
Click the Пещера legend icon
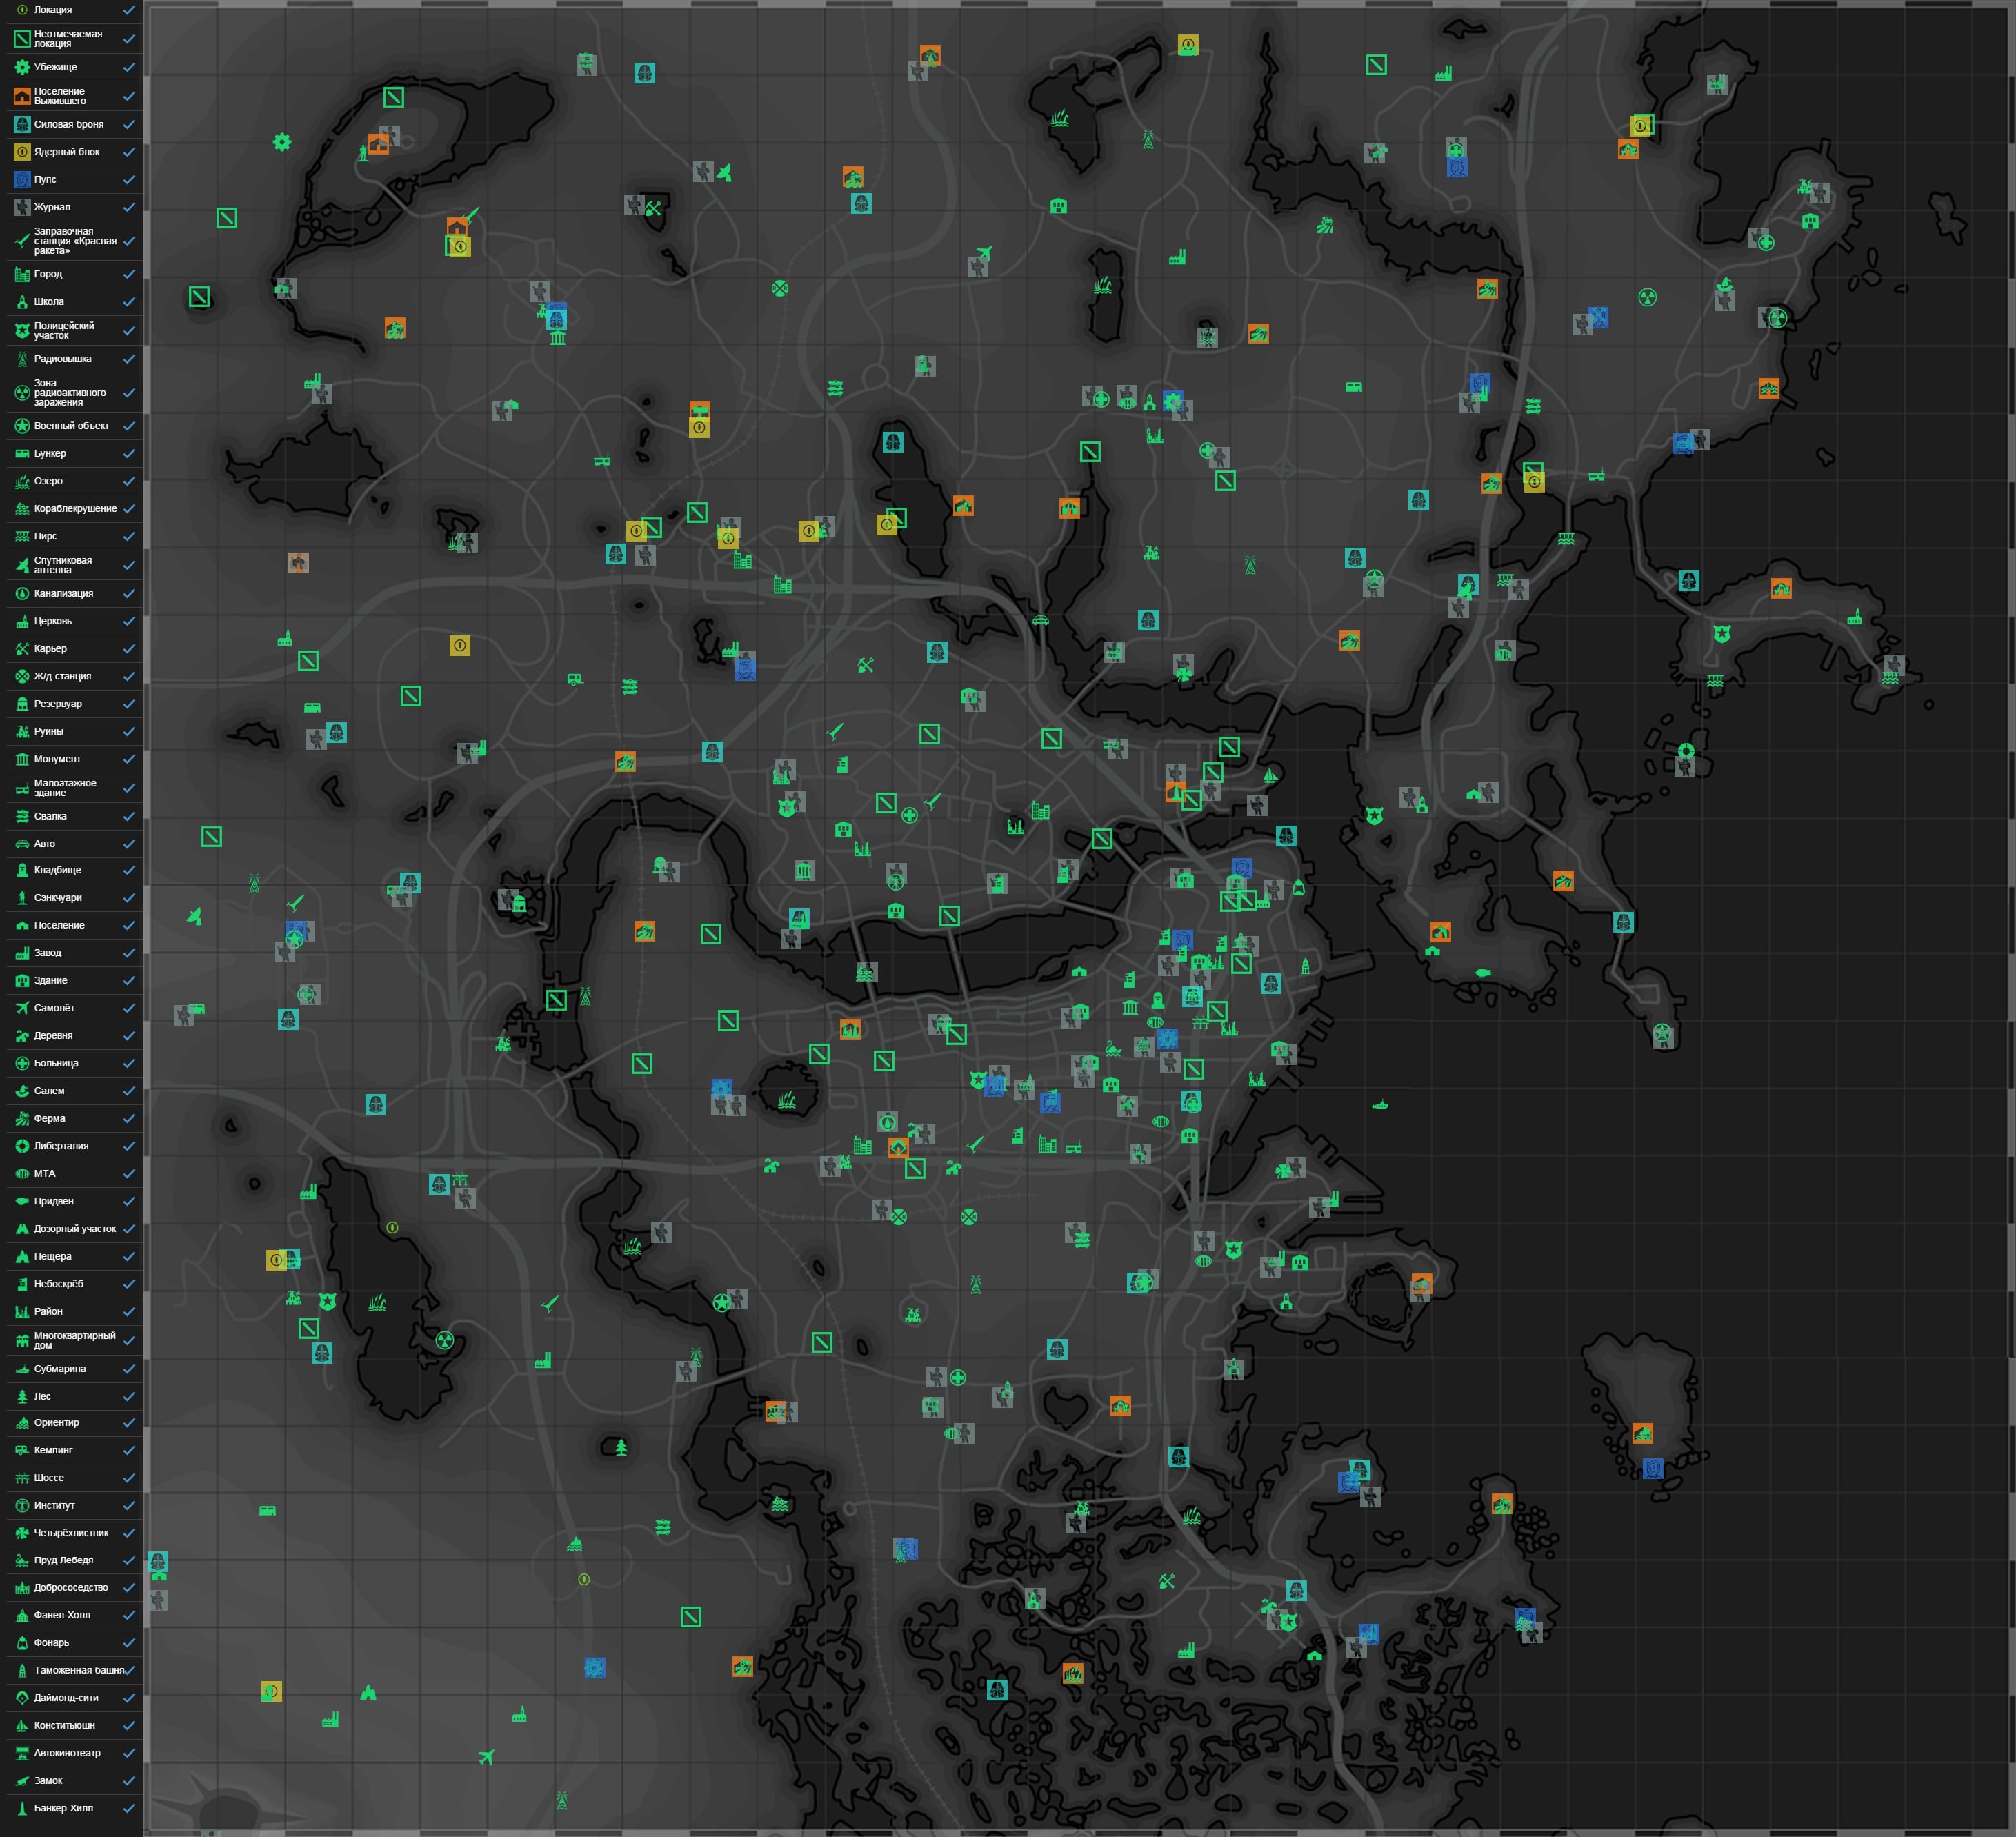[x=22, y=1256]
